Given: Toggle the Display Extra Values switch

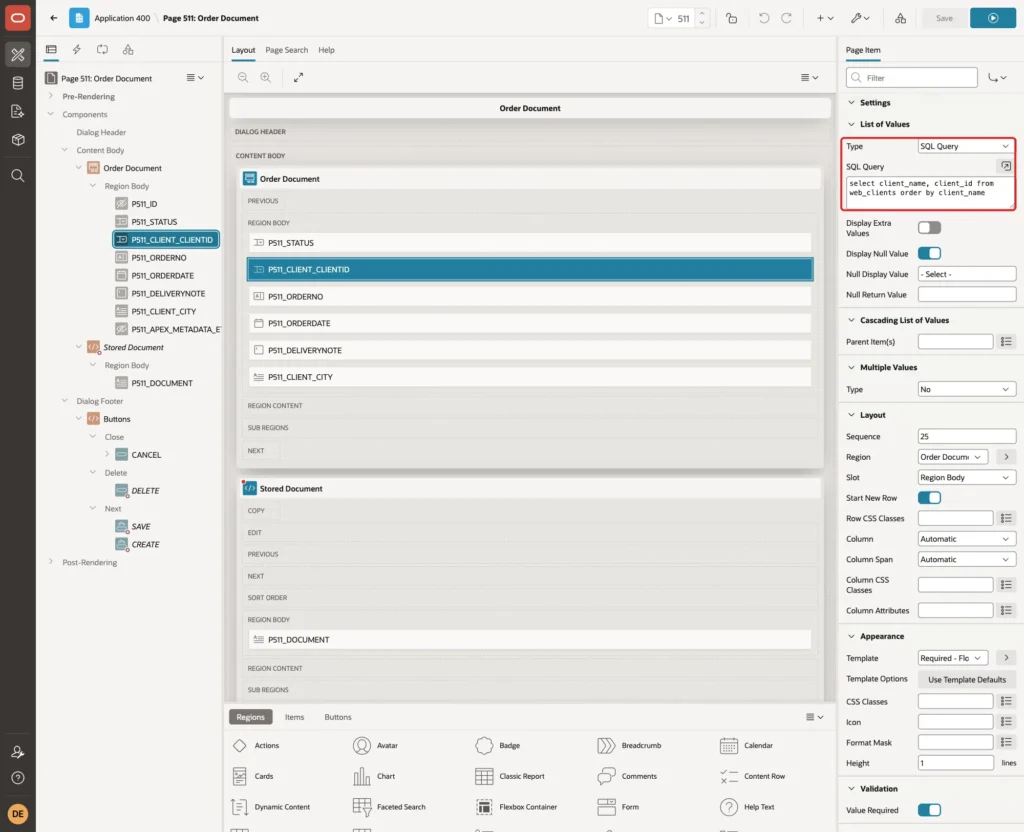Looking at the screenshot, I should (929, 227).
